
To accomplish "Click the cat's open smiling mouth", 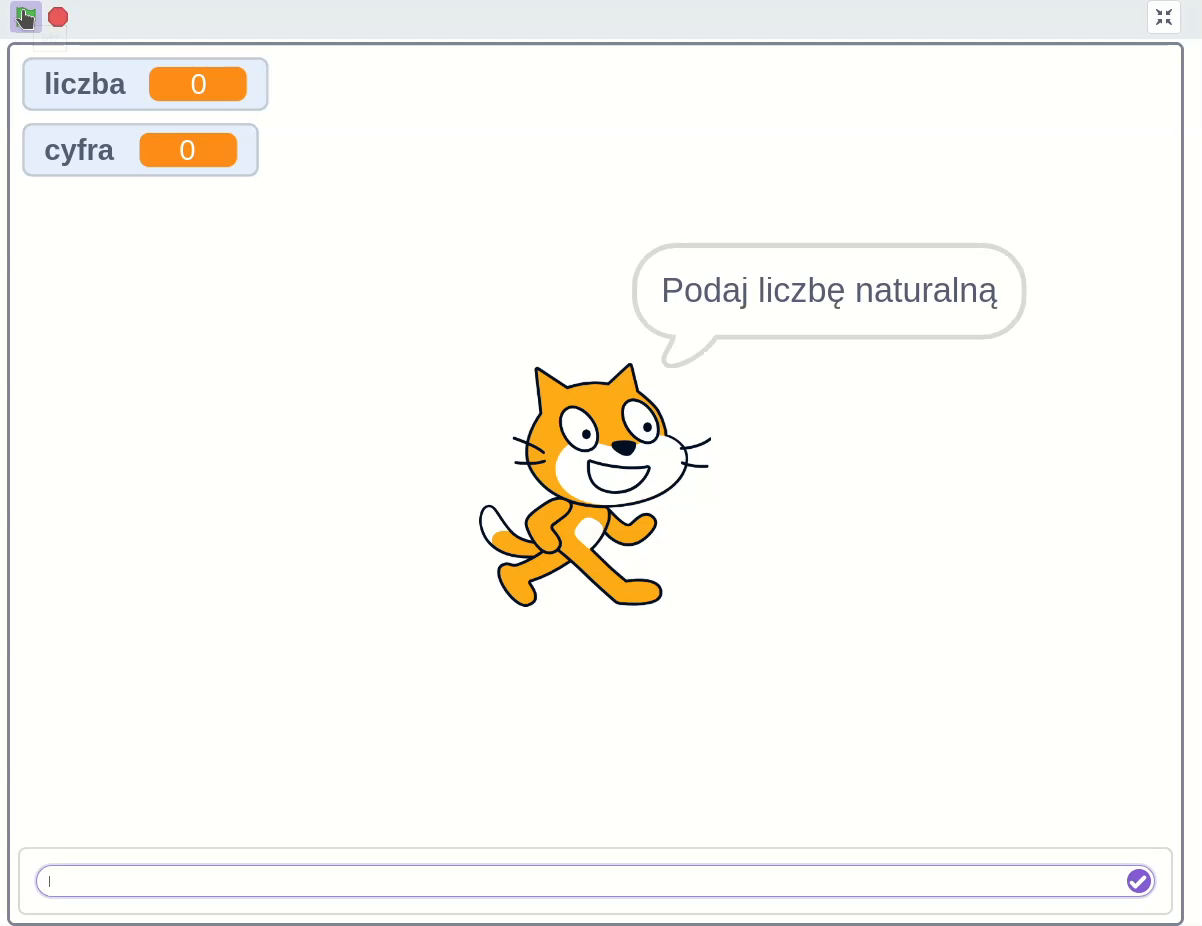I will click(x=617, y=474).
